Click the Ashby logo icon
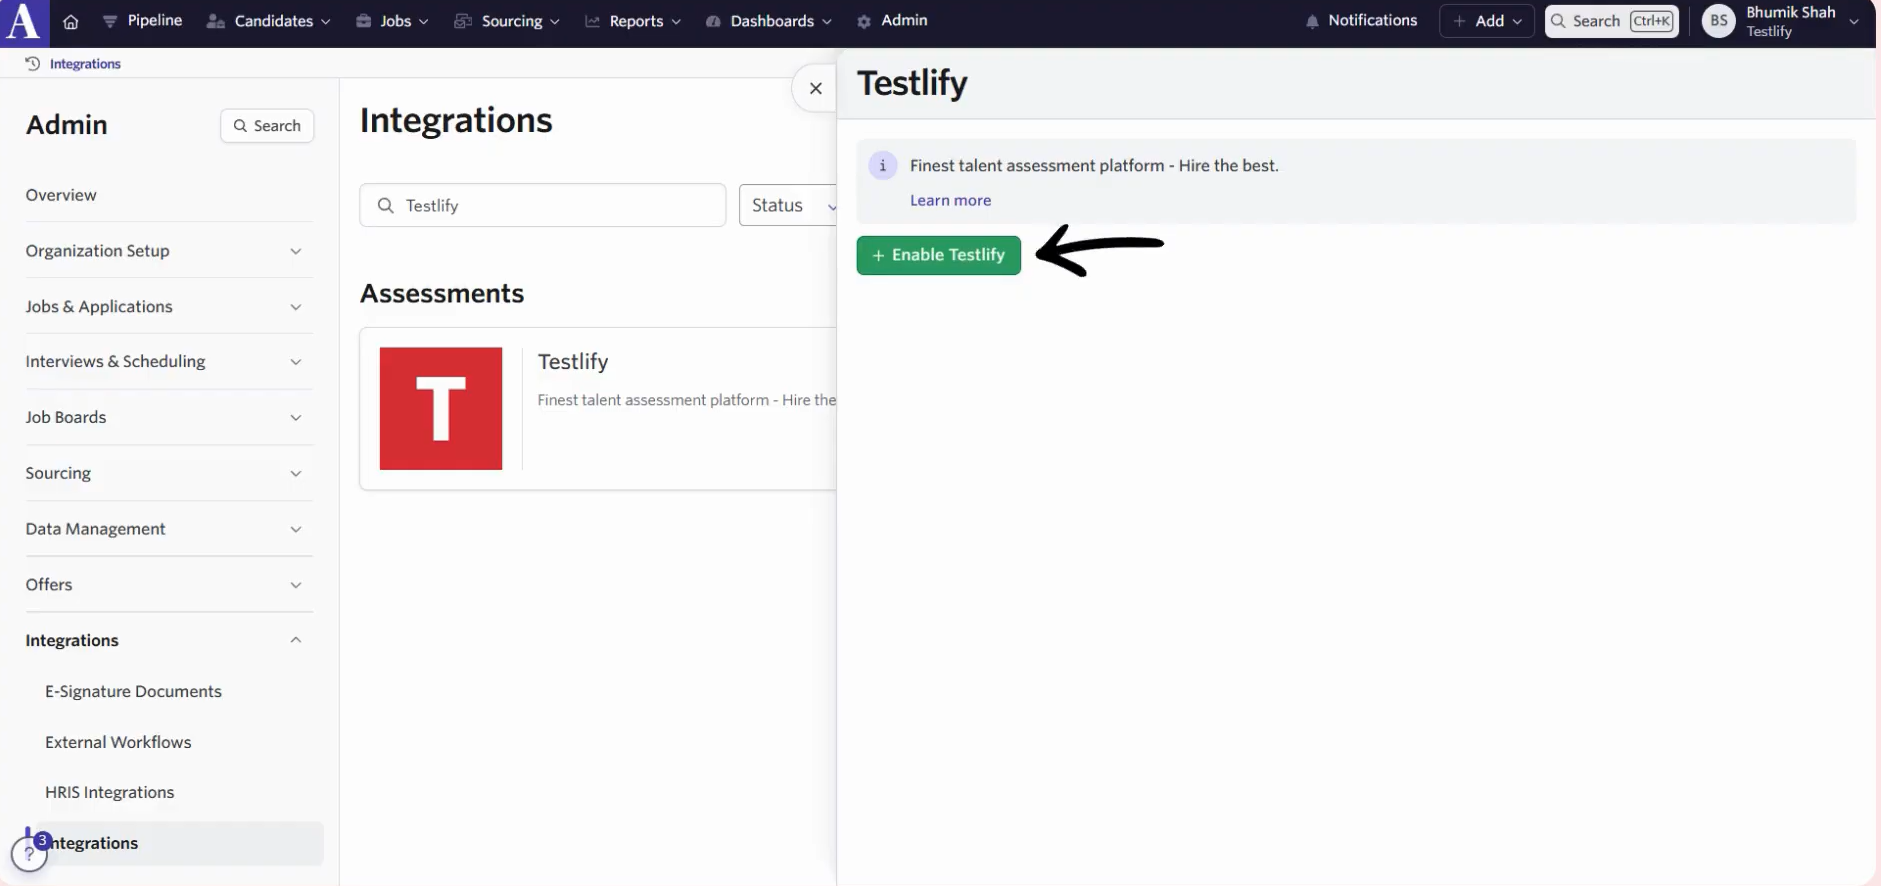1881x886 pixels. (x=24, y=22)
